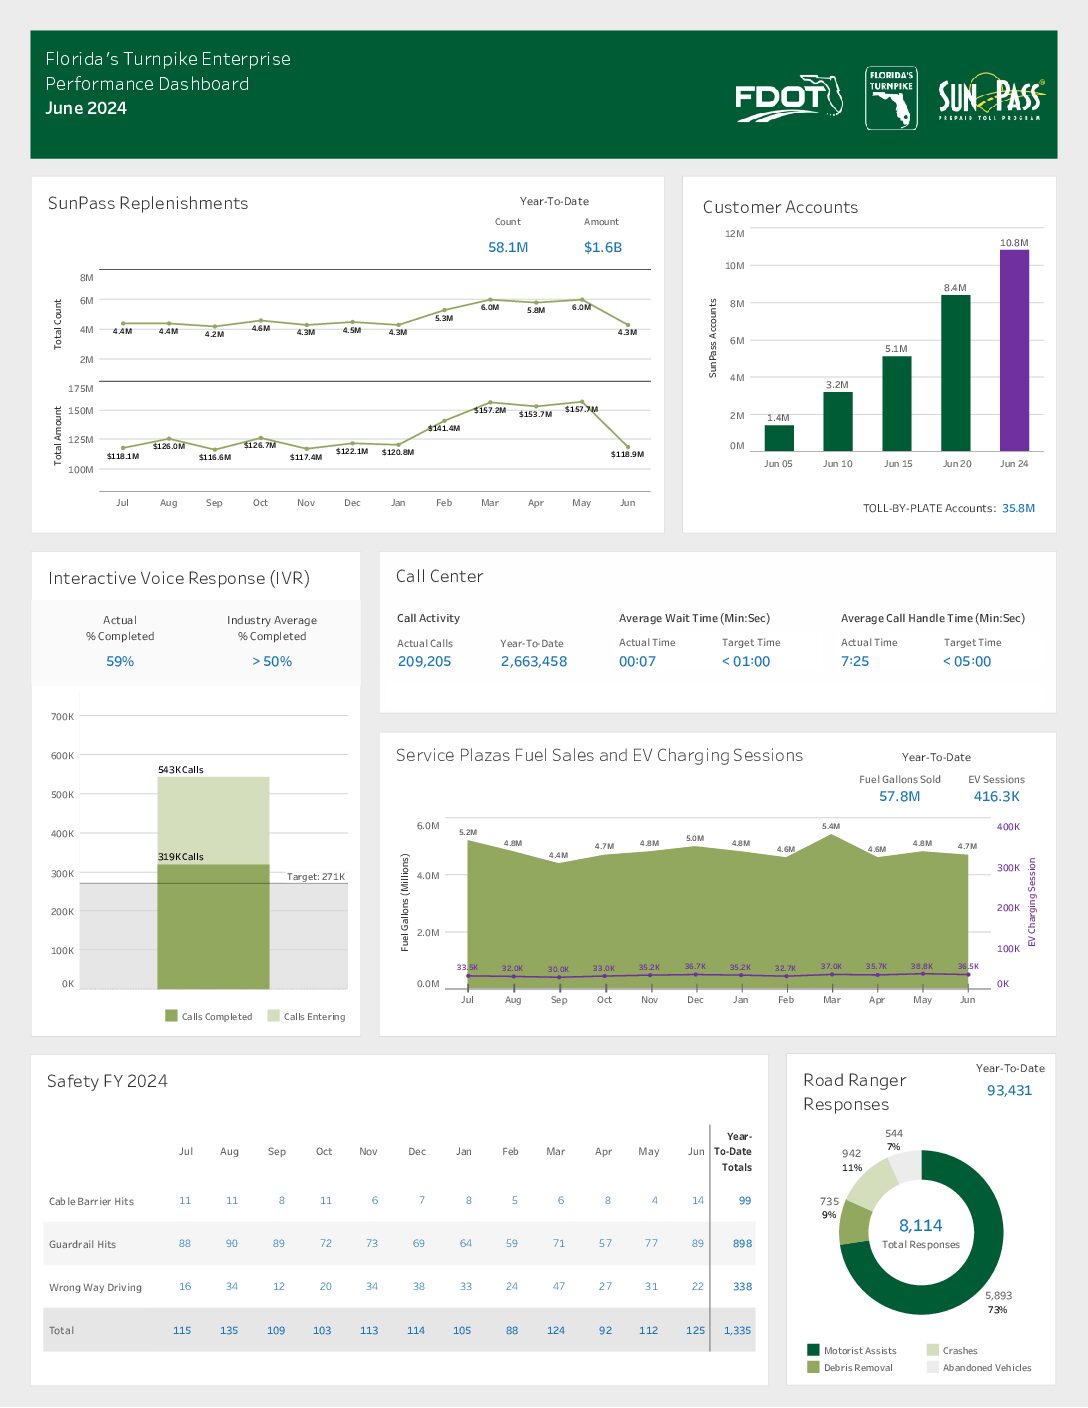Viewport: 1088px width, 1408px height.
Task: Click the safety grand total "1,335"
Action: point(737,1330)
